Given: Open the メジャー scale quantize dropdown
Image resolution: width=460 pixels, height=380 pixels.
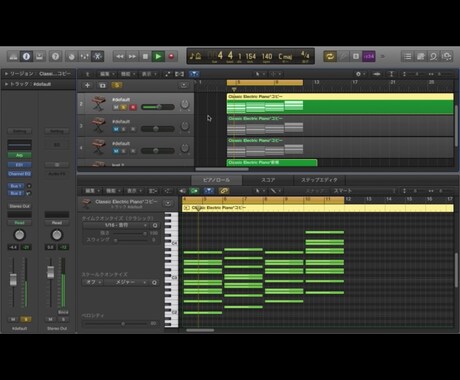Looking at the screenshot, I should click(127, 282).
